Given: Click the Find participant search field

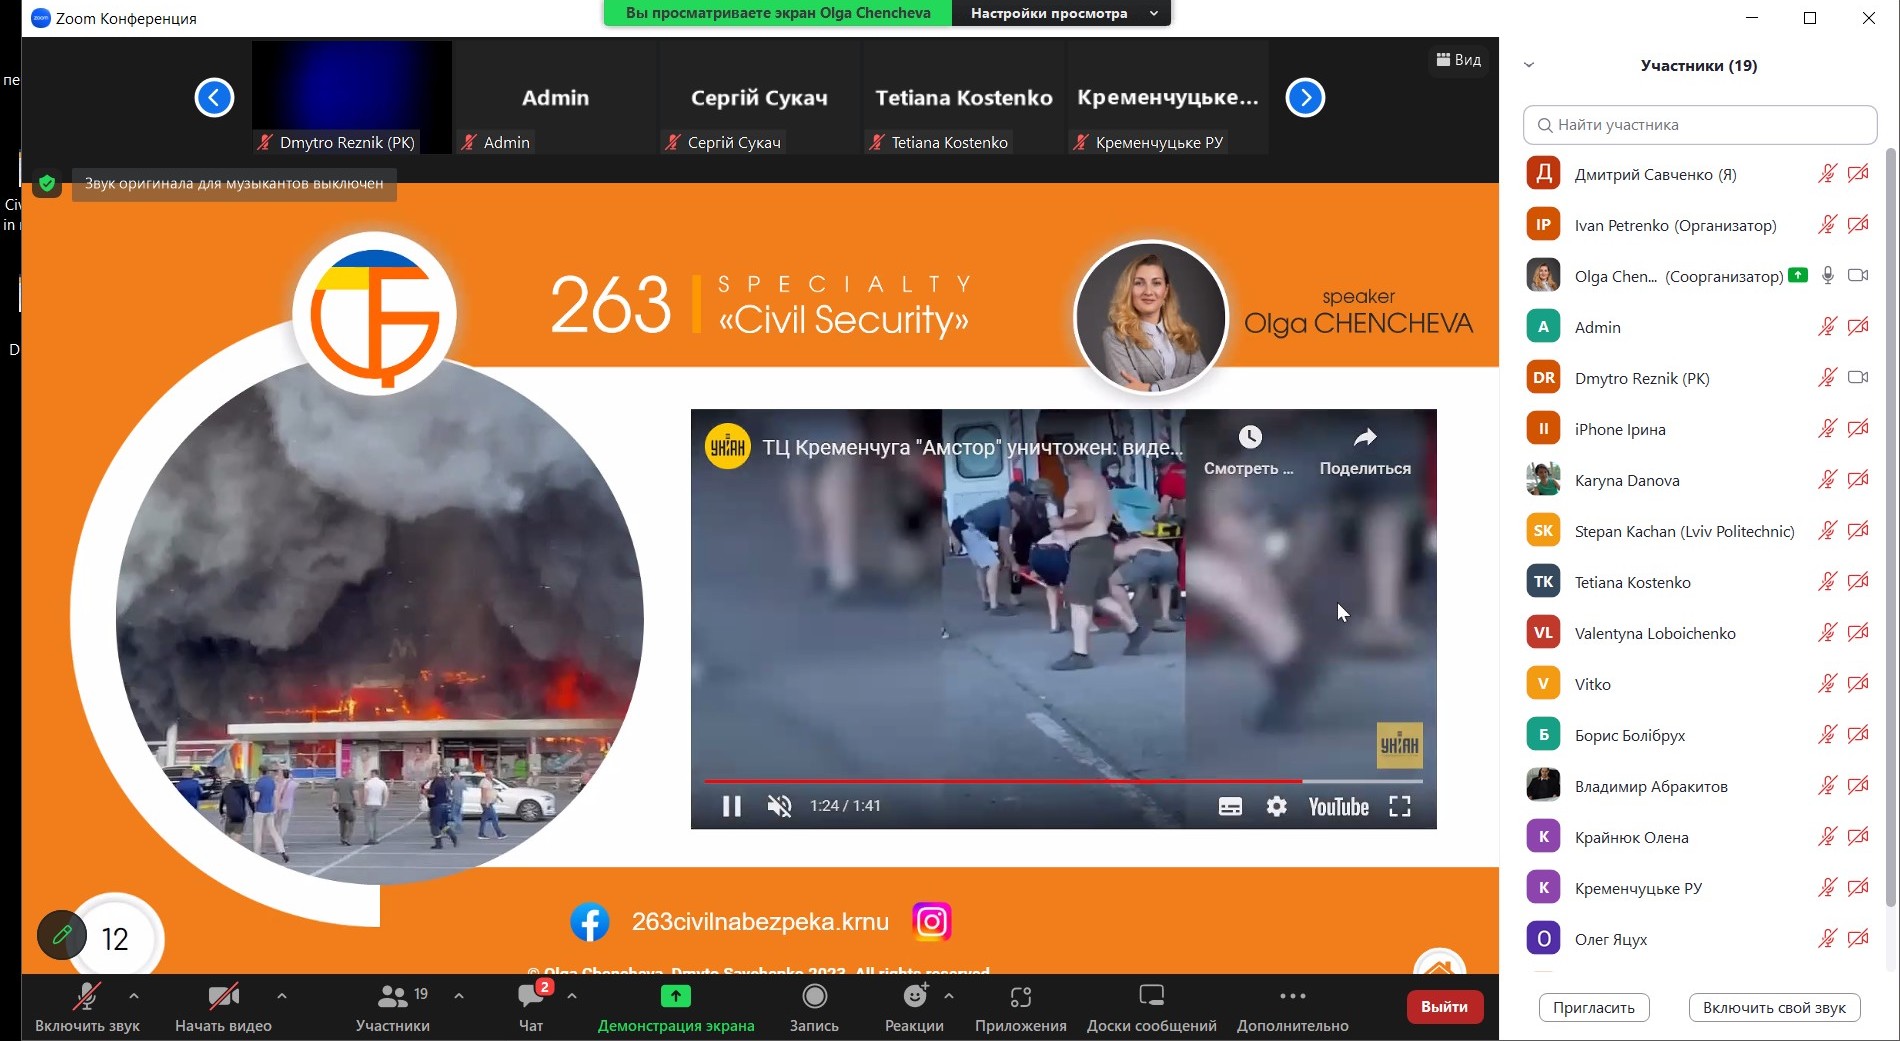Looking at the screenshot, I should pos(1700,125).
